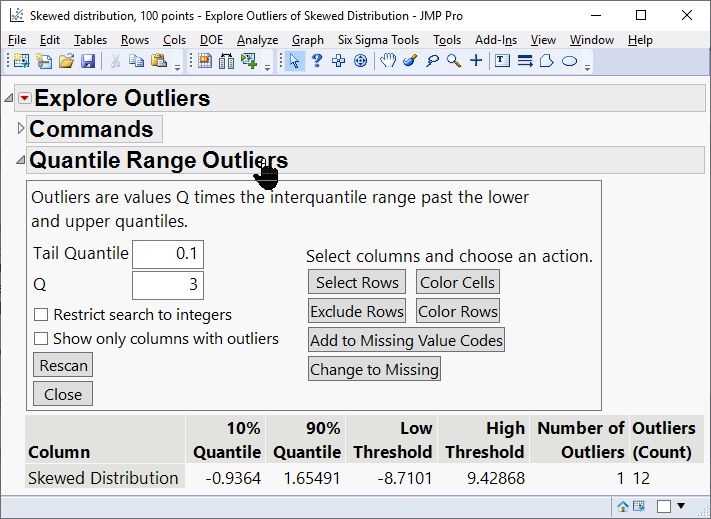This screenshot has height=519, width=711.
Task: Open the JMP home window icon
Action: 623,506
